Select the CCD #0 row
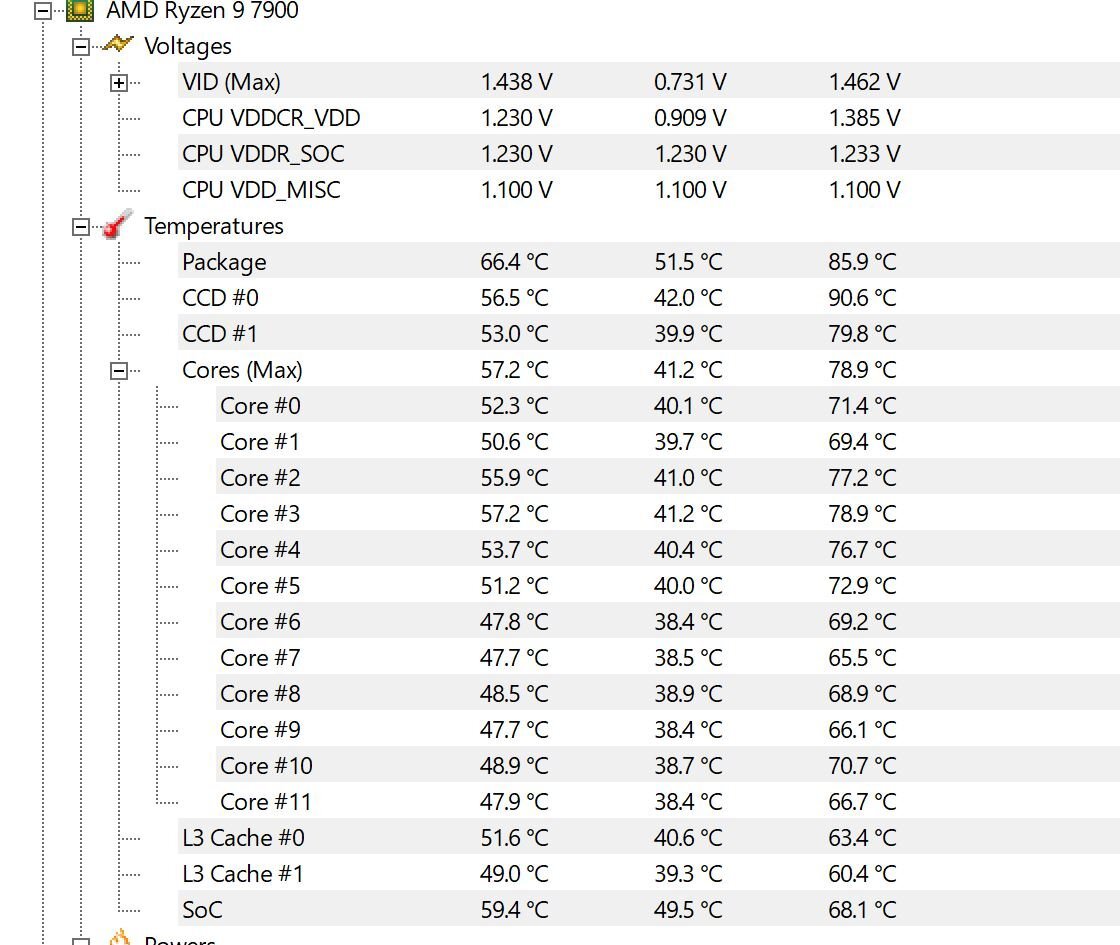The width and height of the screenshot is (1120, 945). [x=649, y=297]
